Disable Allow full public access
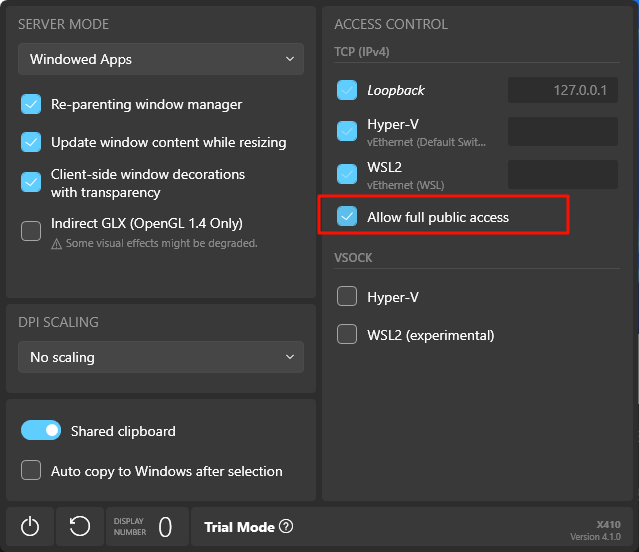This screenshot has height=552, width=639. click(347, 217)
